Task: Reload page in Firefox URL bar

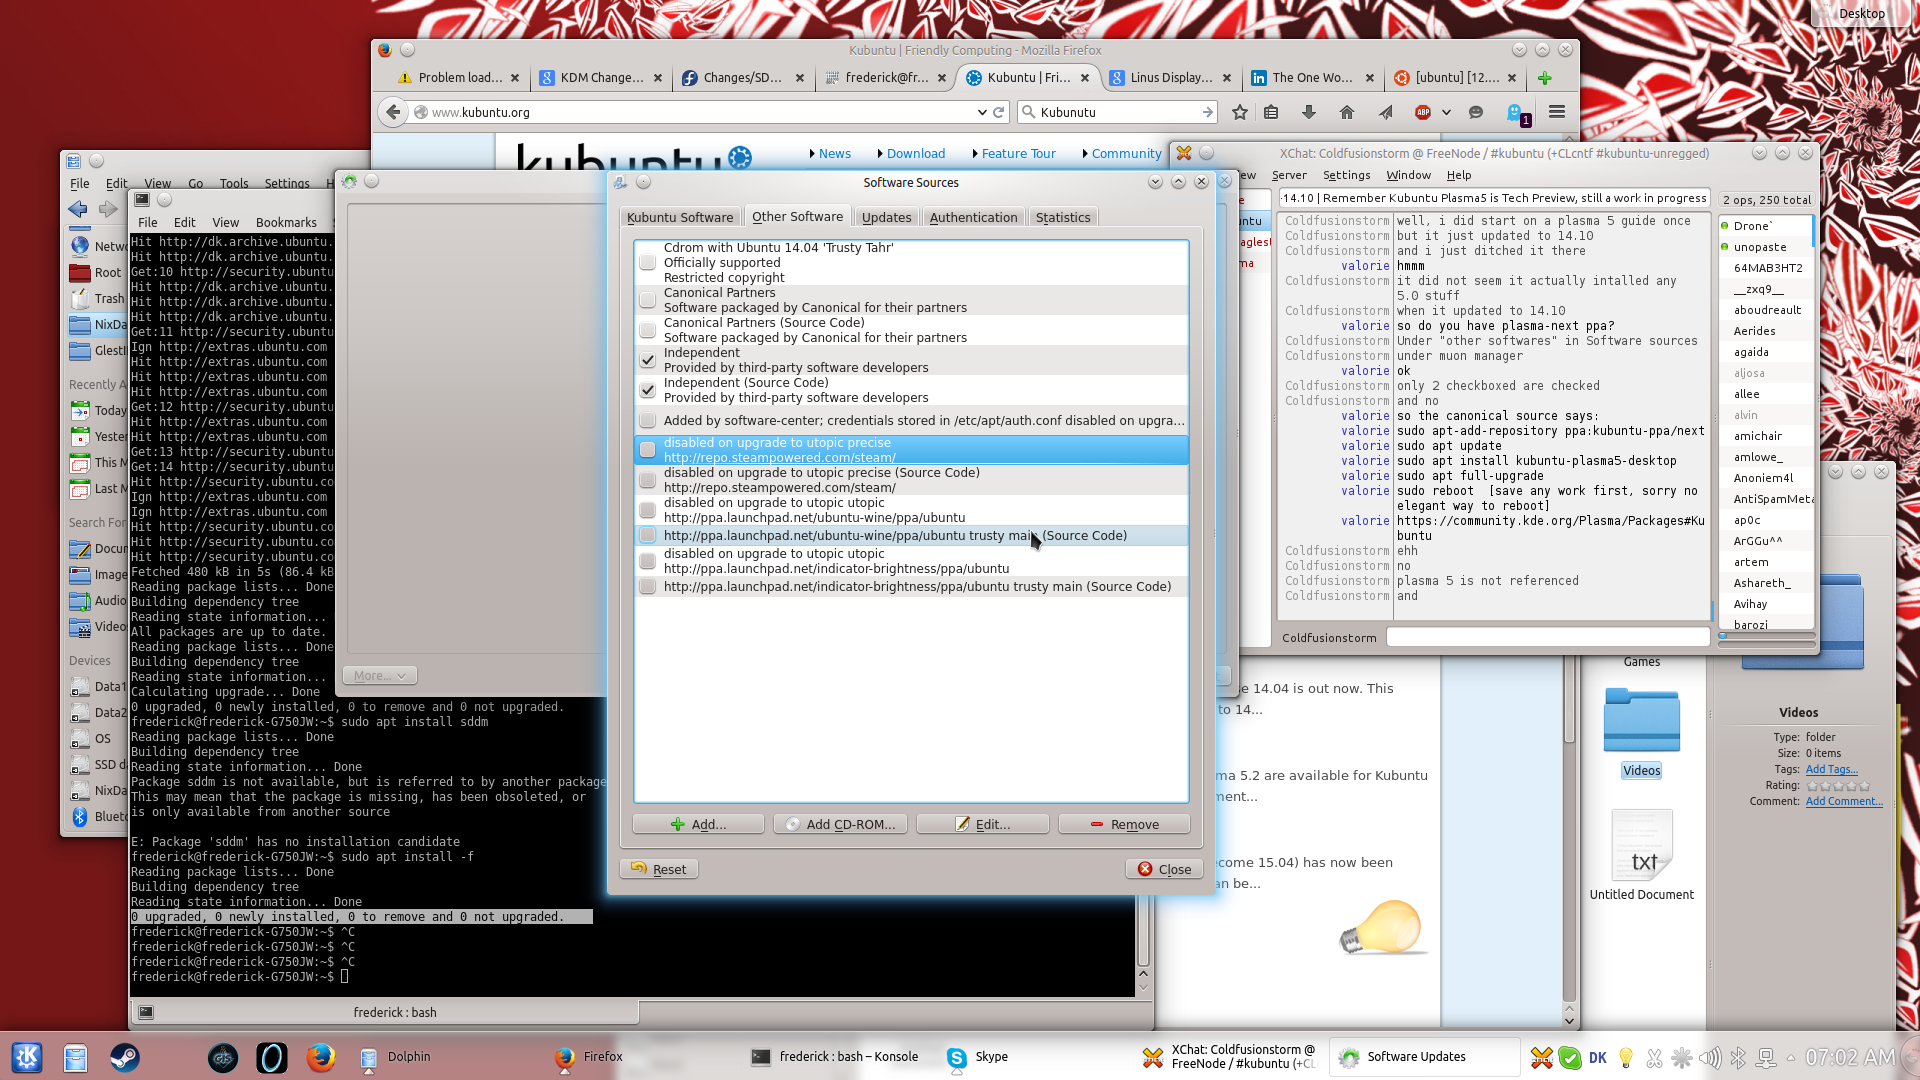Action: click(998, 112)
